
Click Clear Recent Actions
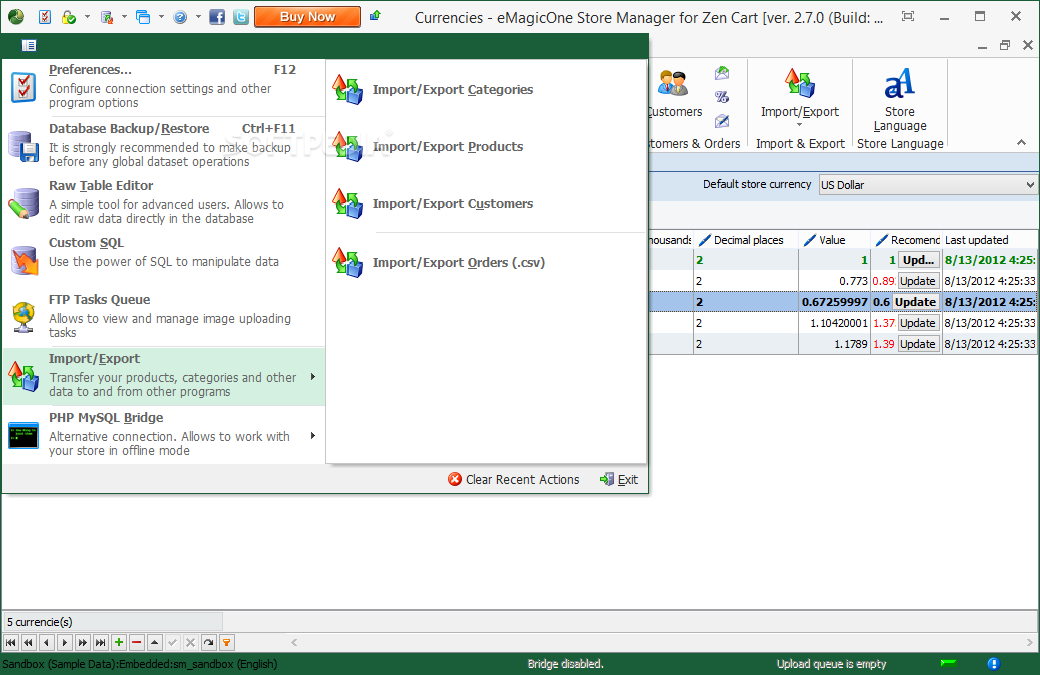pyautogui.click(x=513, y=479)
